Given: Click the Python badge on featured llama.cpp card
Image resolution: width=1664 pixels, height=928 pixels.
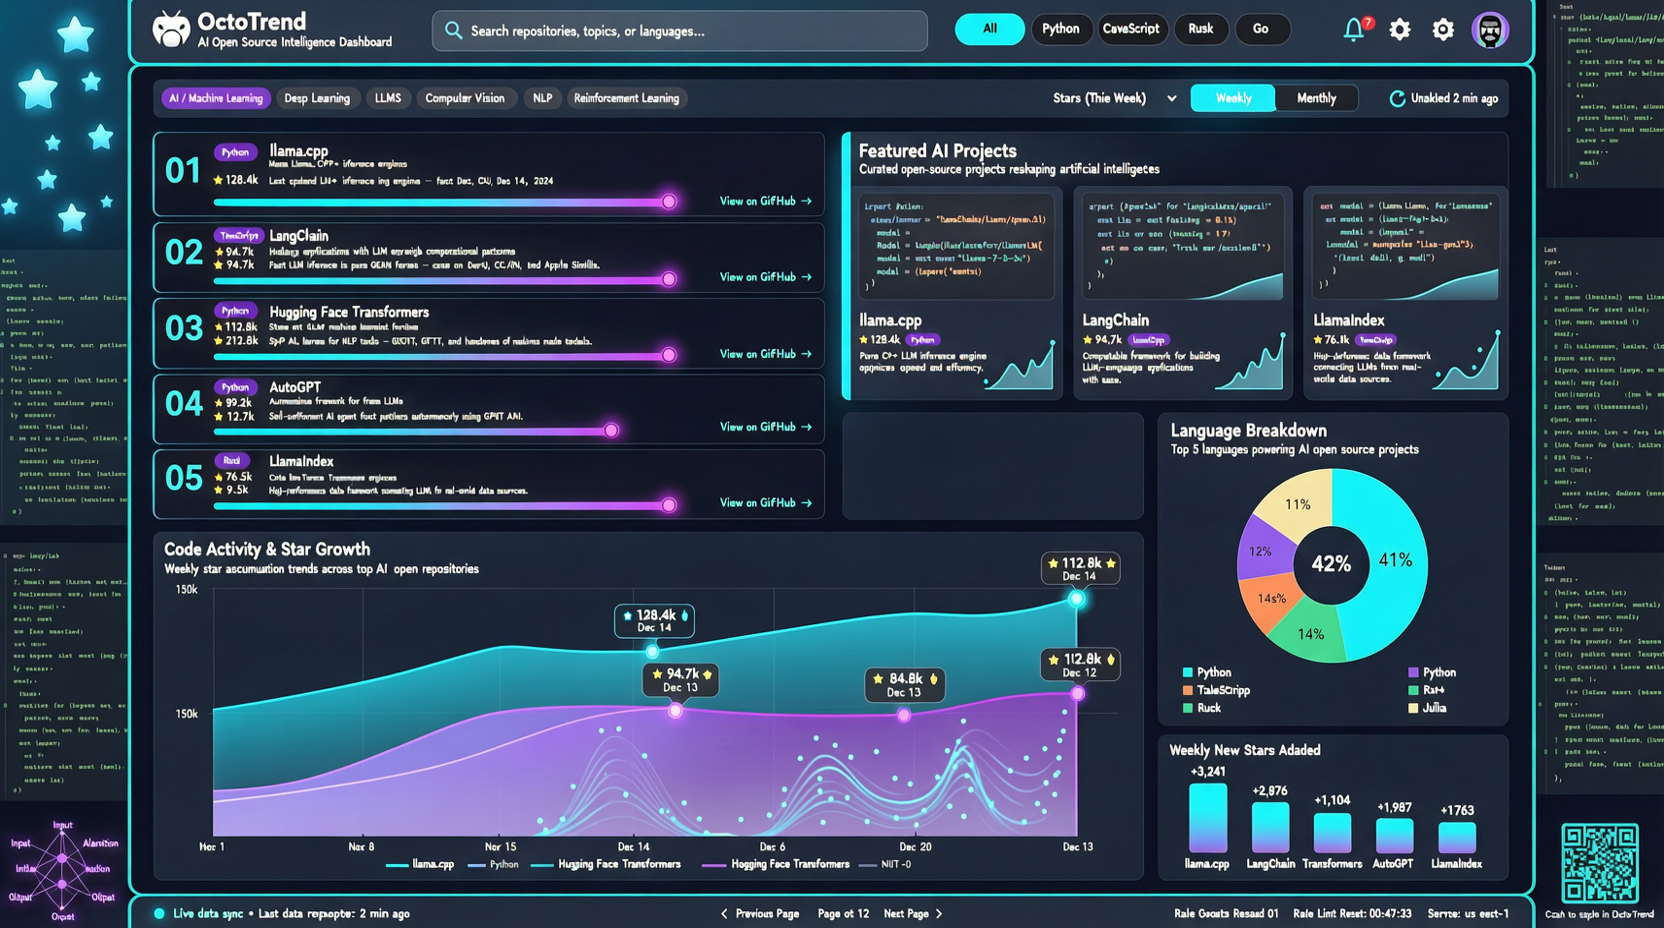Looking at the screenshot, I should [922, 340].
